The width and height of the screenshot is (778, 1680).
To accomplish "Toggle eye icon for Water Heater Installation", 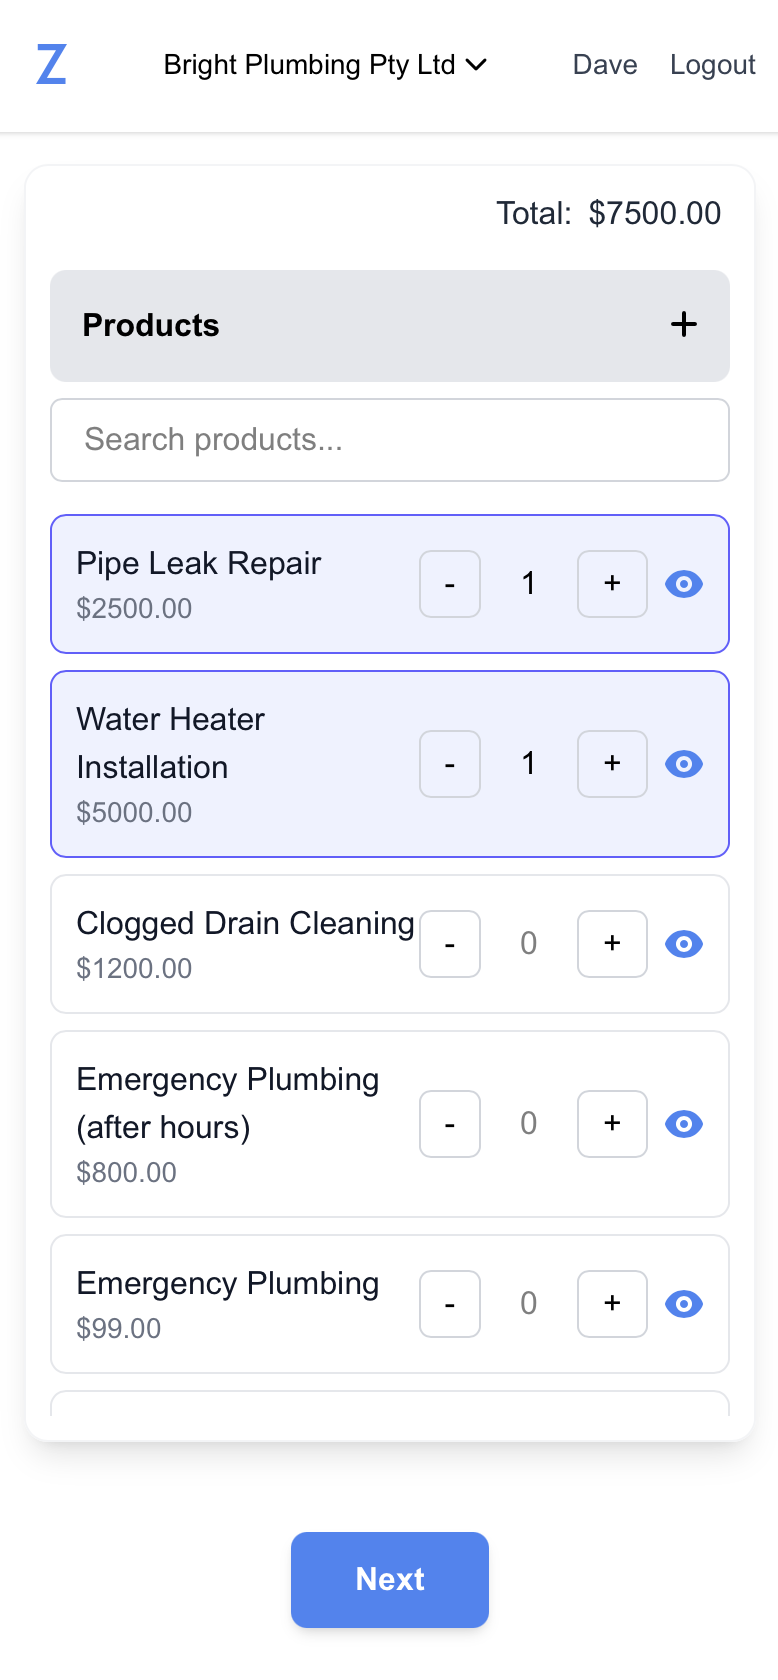I will point(684,764).
